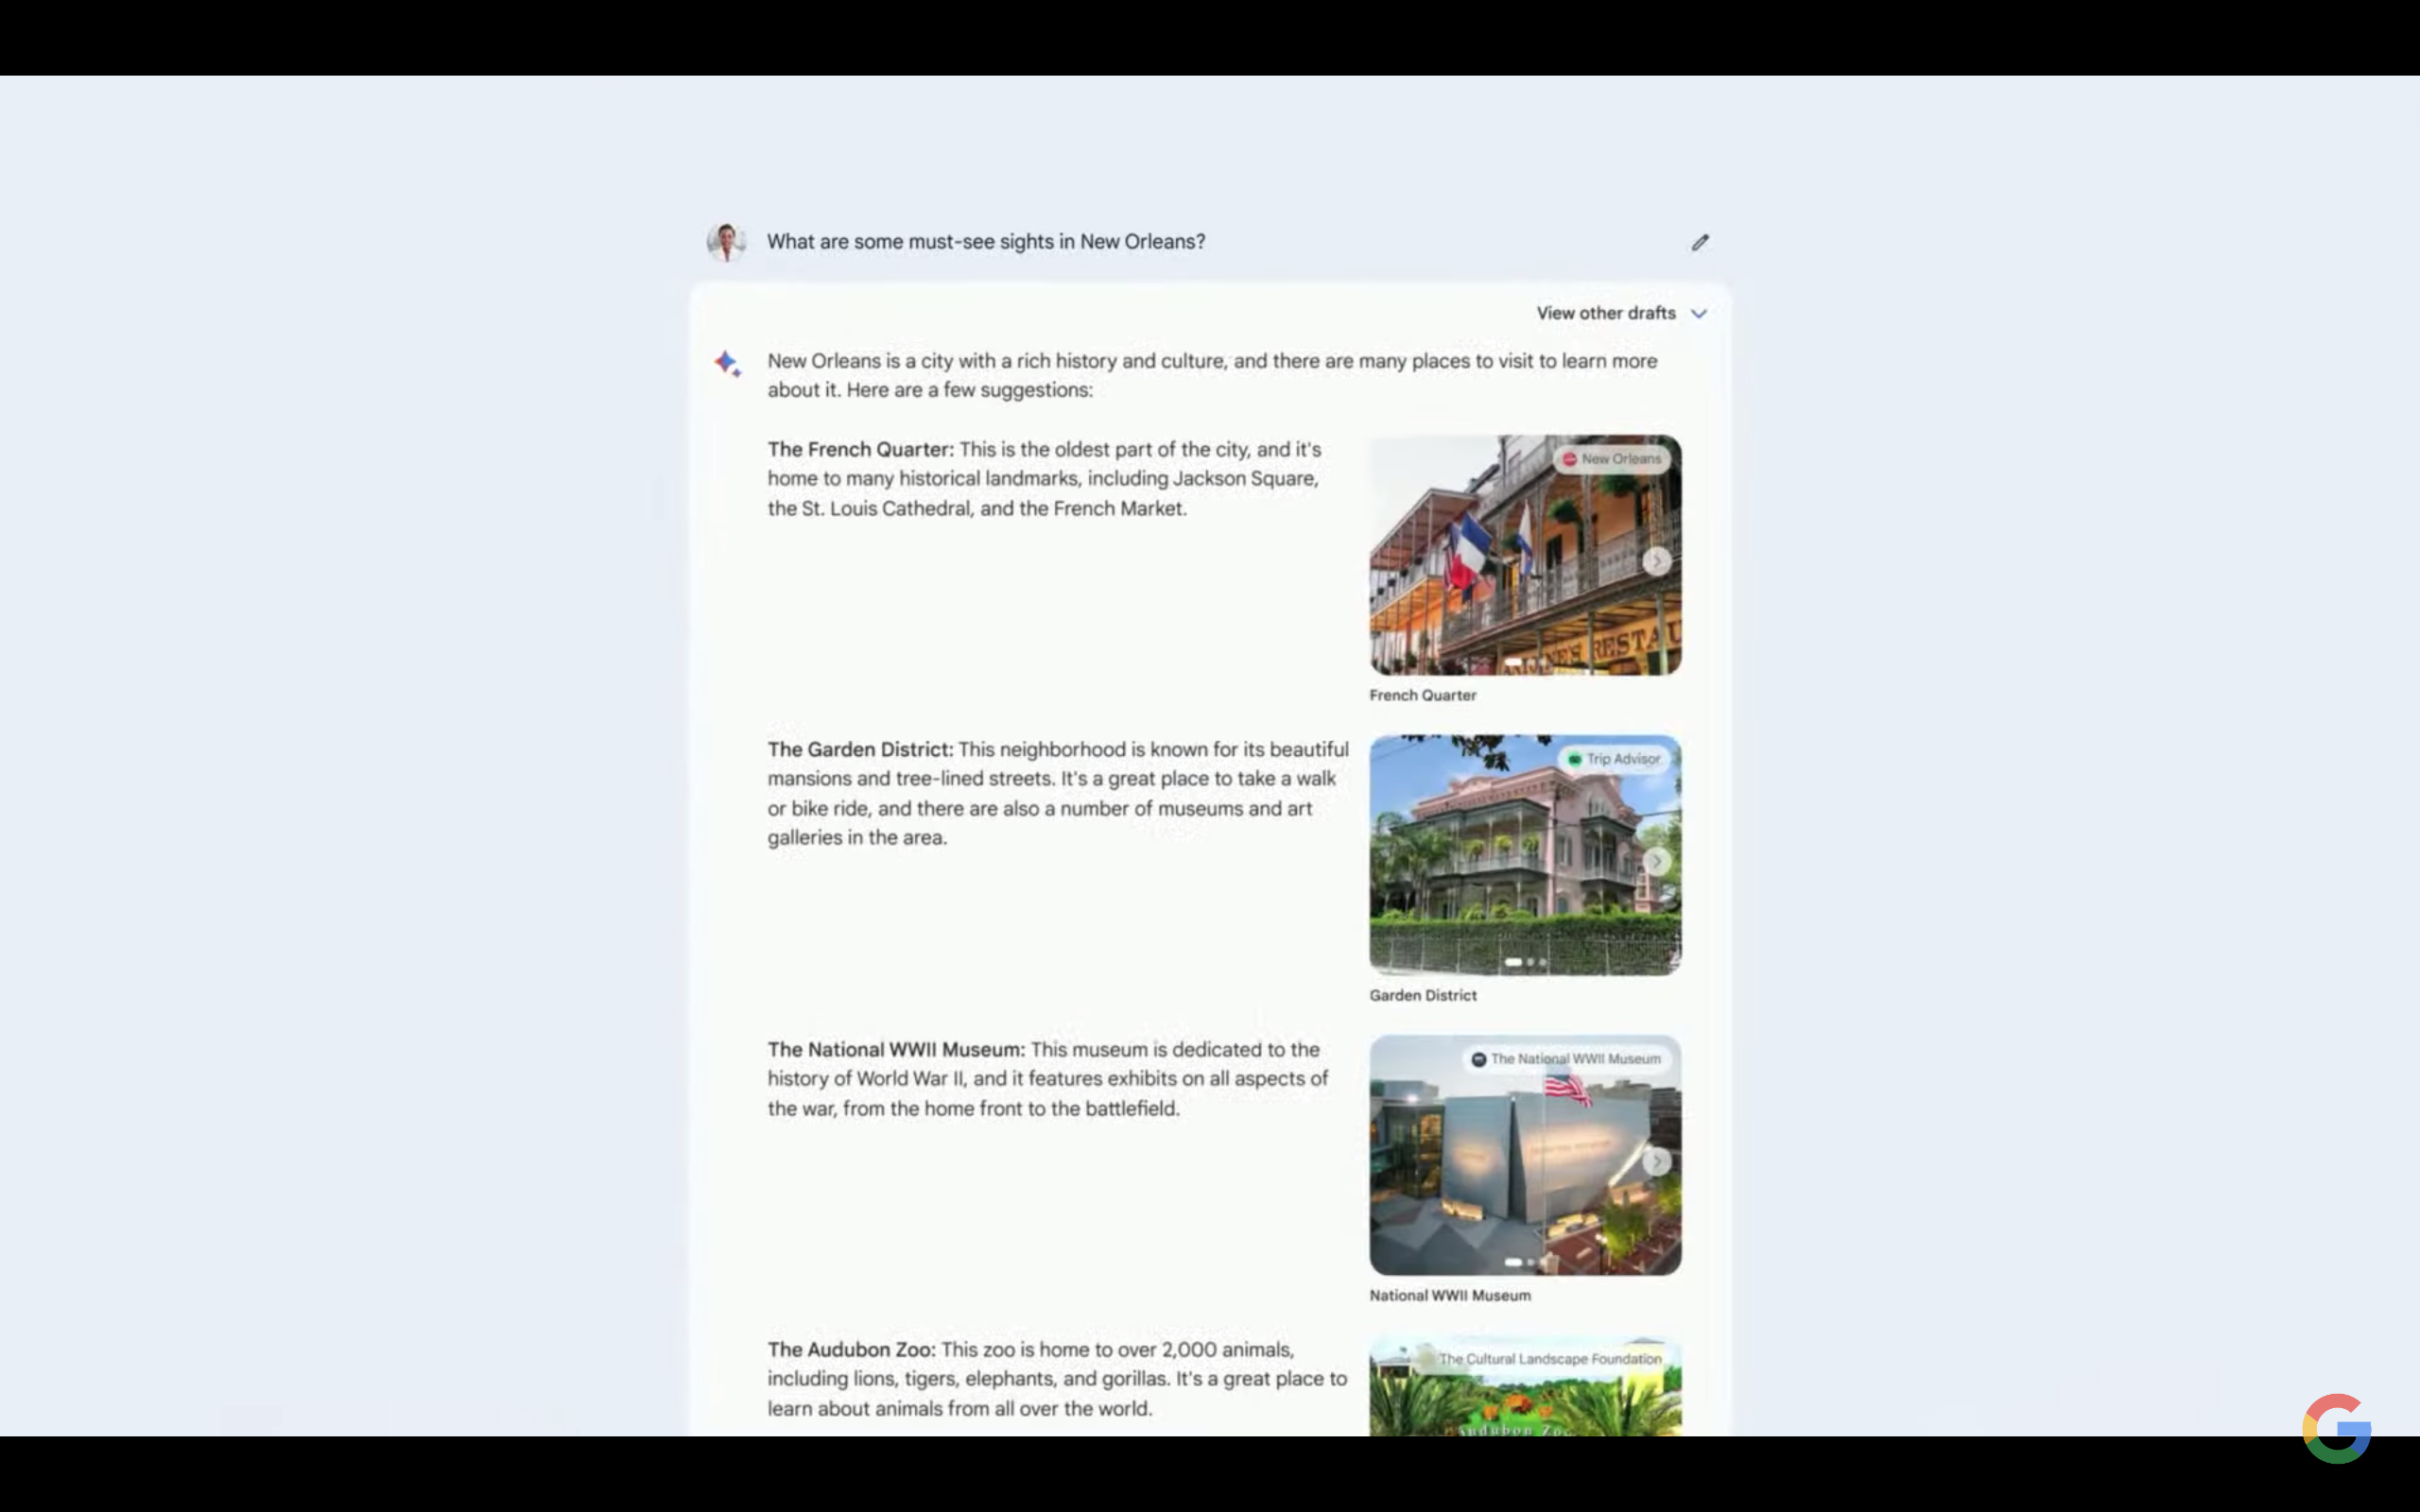
Task: Next image arrow on Garden District photo
Action: click(1656, 861)
